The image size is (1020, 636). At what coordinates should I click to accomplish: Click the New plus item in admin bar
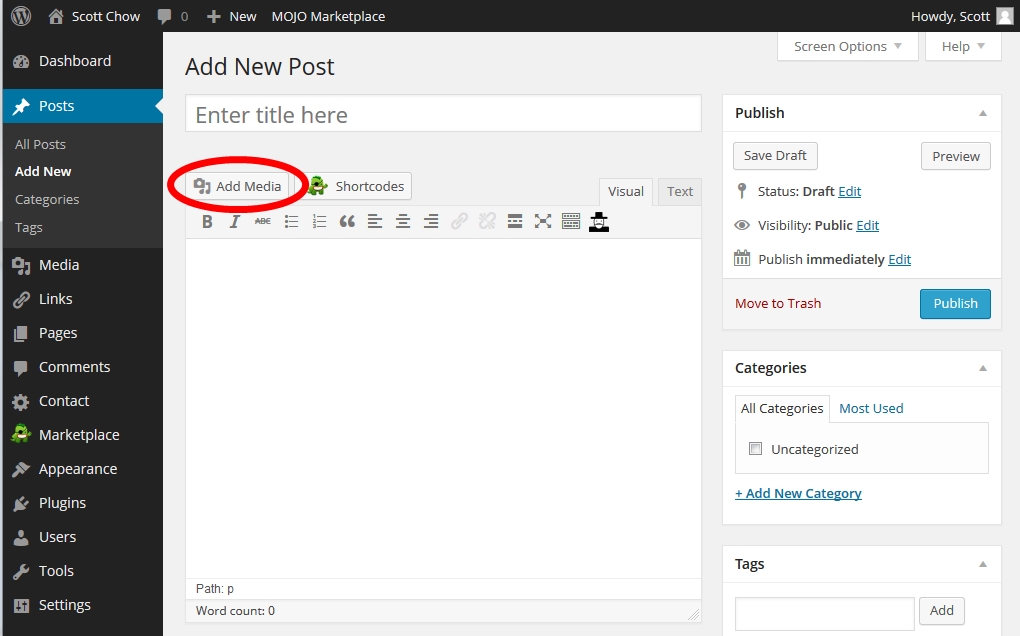point(231,16)
